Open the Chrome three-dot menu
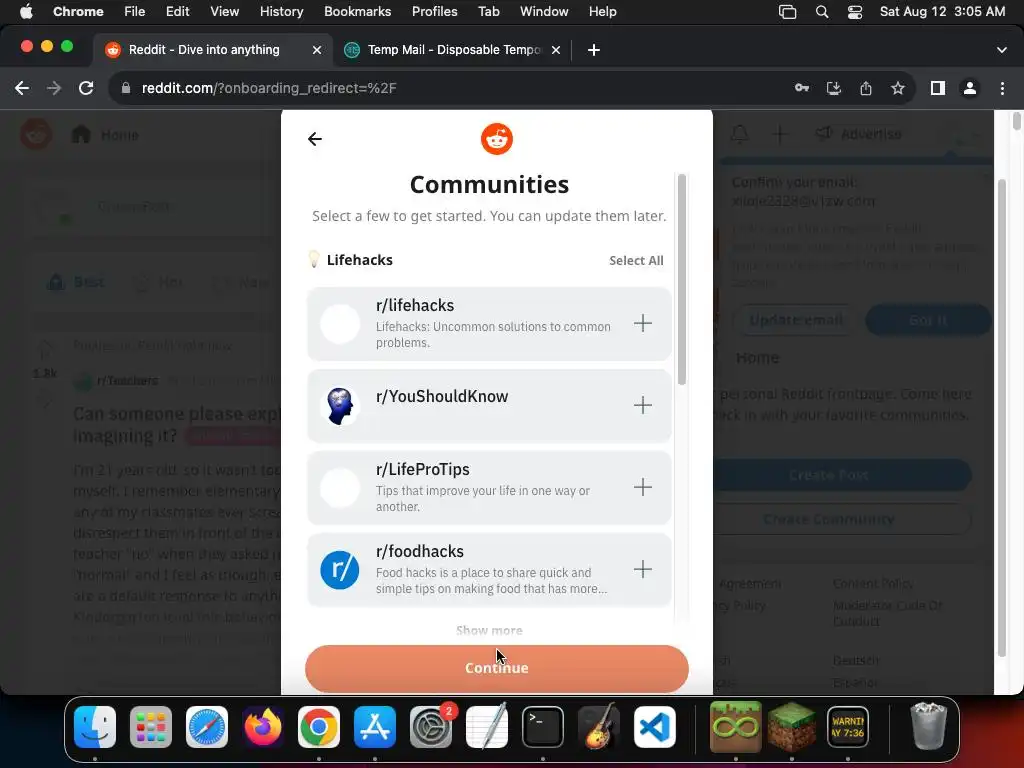 click(1002, 88)
